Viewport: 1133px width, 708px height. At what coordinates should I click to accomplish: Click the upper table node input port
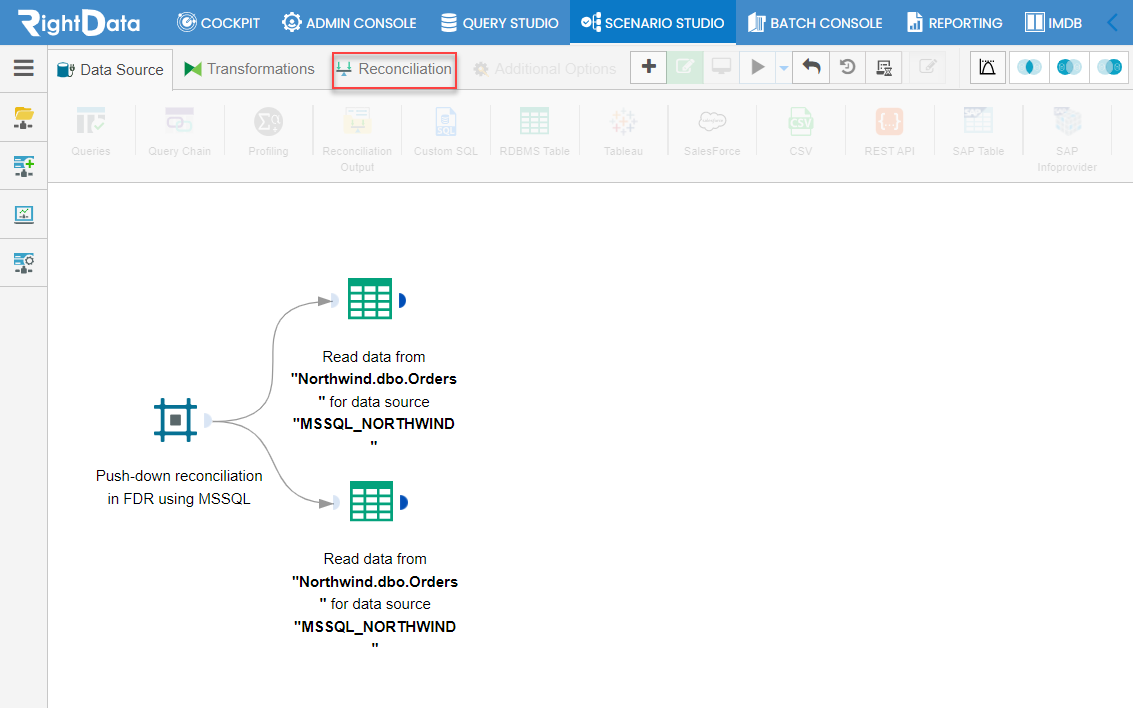pos(334,300)
